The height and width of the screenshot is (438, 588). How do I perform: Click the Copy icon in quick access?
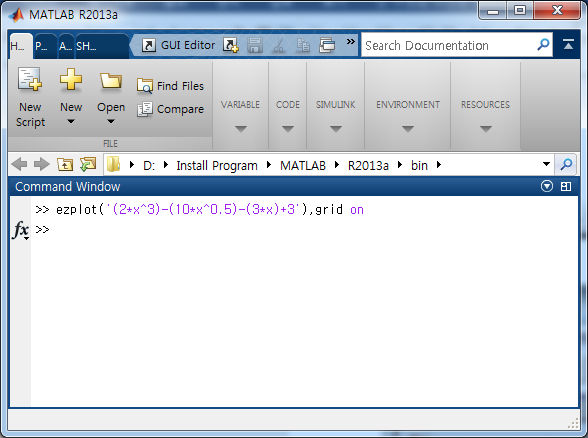[303, 45]
